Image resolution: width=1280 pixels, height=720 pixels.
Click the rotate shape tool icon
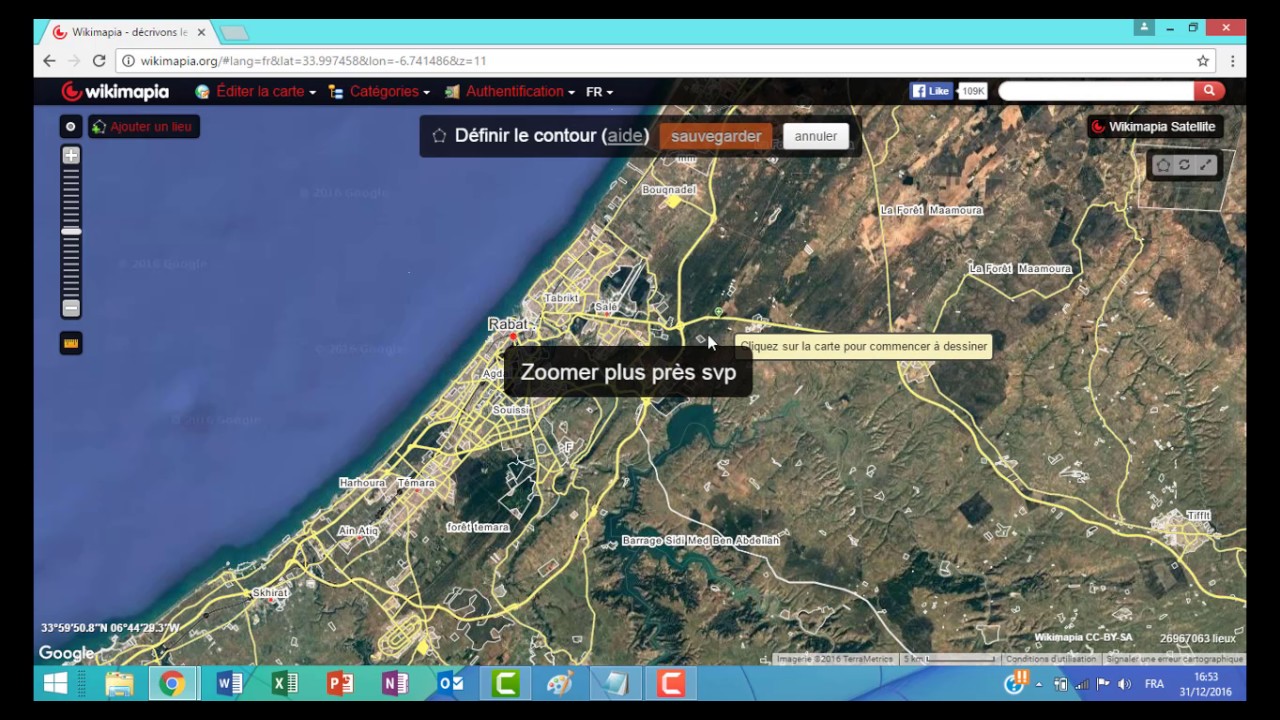pyautogui.click(x=1185, y=165)
